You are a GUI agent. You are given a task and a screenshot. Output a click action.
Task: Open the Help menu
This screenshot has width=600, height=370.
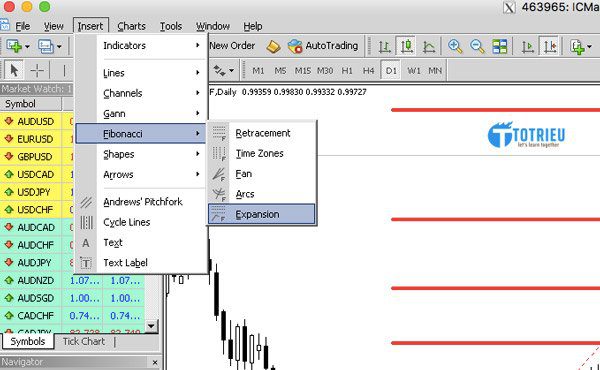pyautogui.click(x=253, y=26)
